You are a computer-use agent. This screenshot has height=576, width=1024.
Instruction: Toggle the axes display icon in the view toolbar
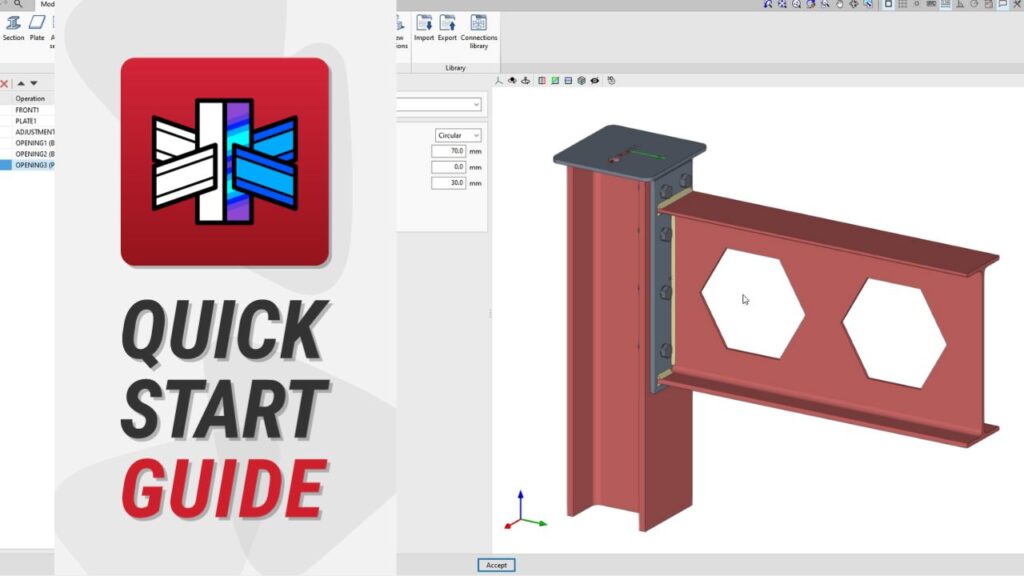pyautogui.click(x=499, y=81)
